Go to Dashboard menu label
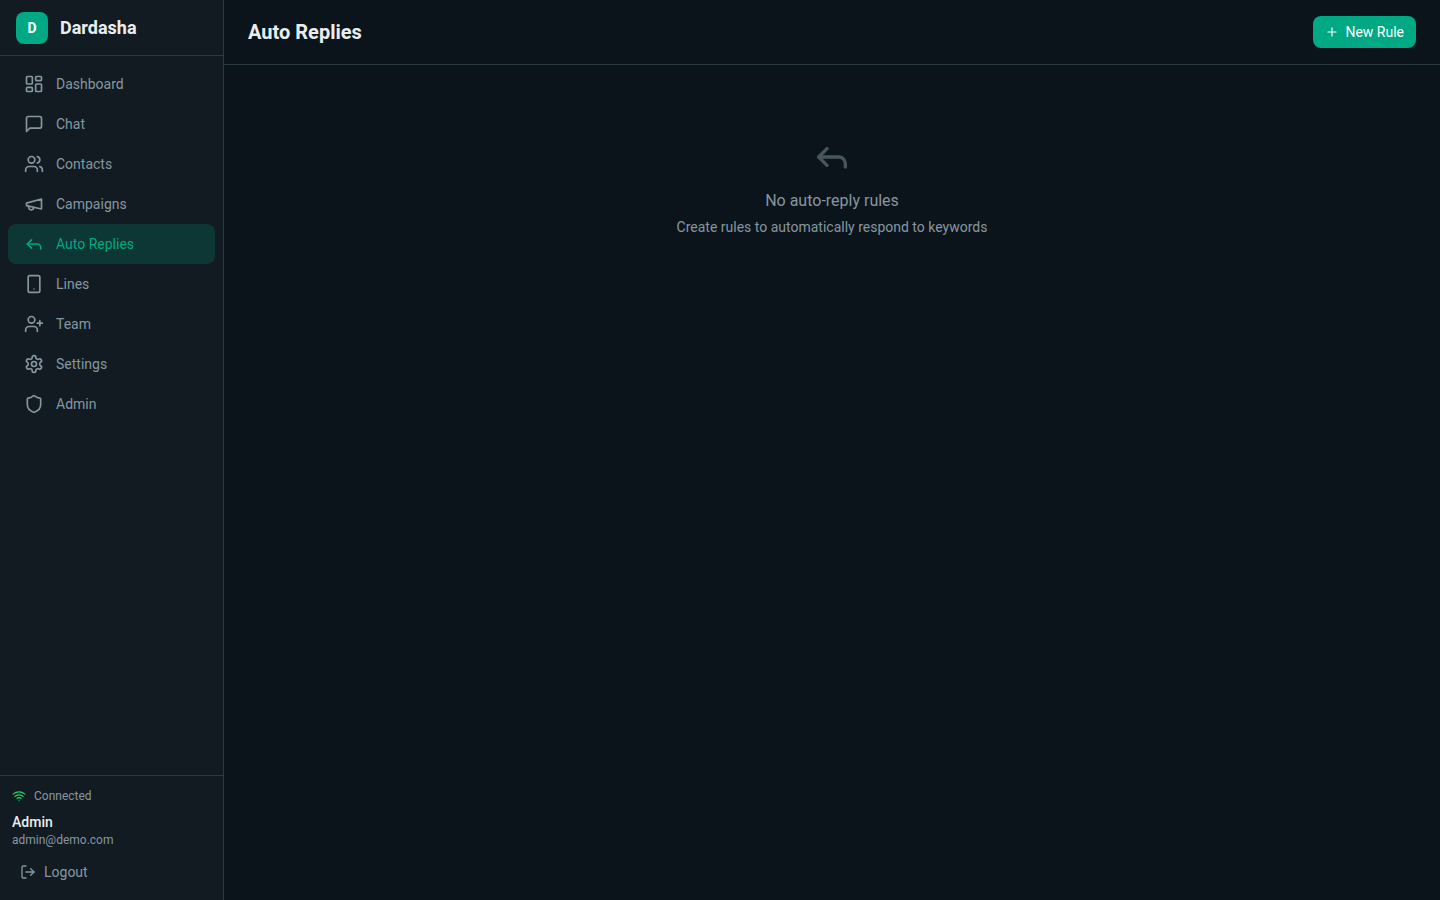The height and width of the screenshot is (900, 1440). coord(90,84)
